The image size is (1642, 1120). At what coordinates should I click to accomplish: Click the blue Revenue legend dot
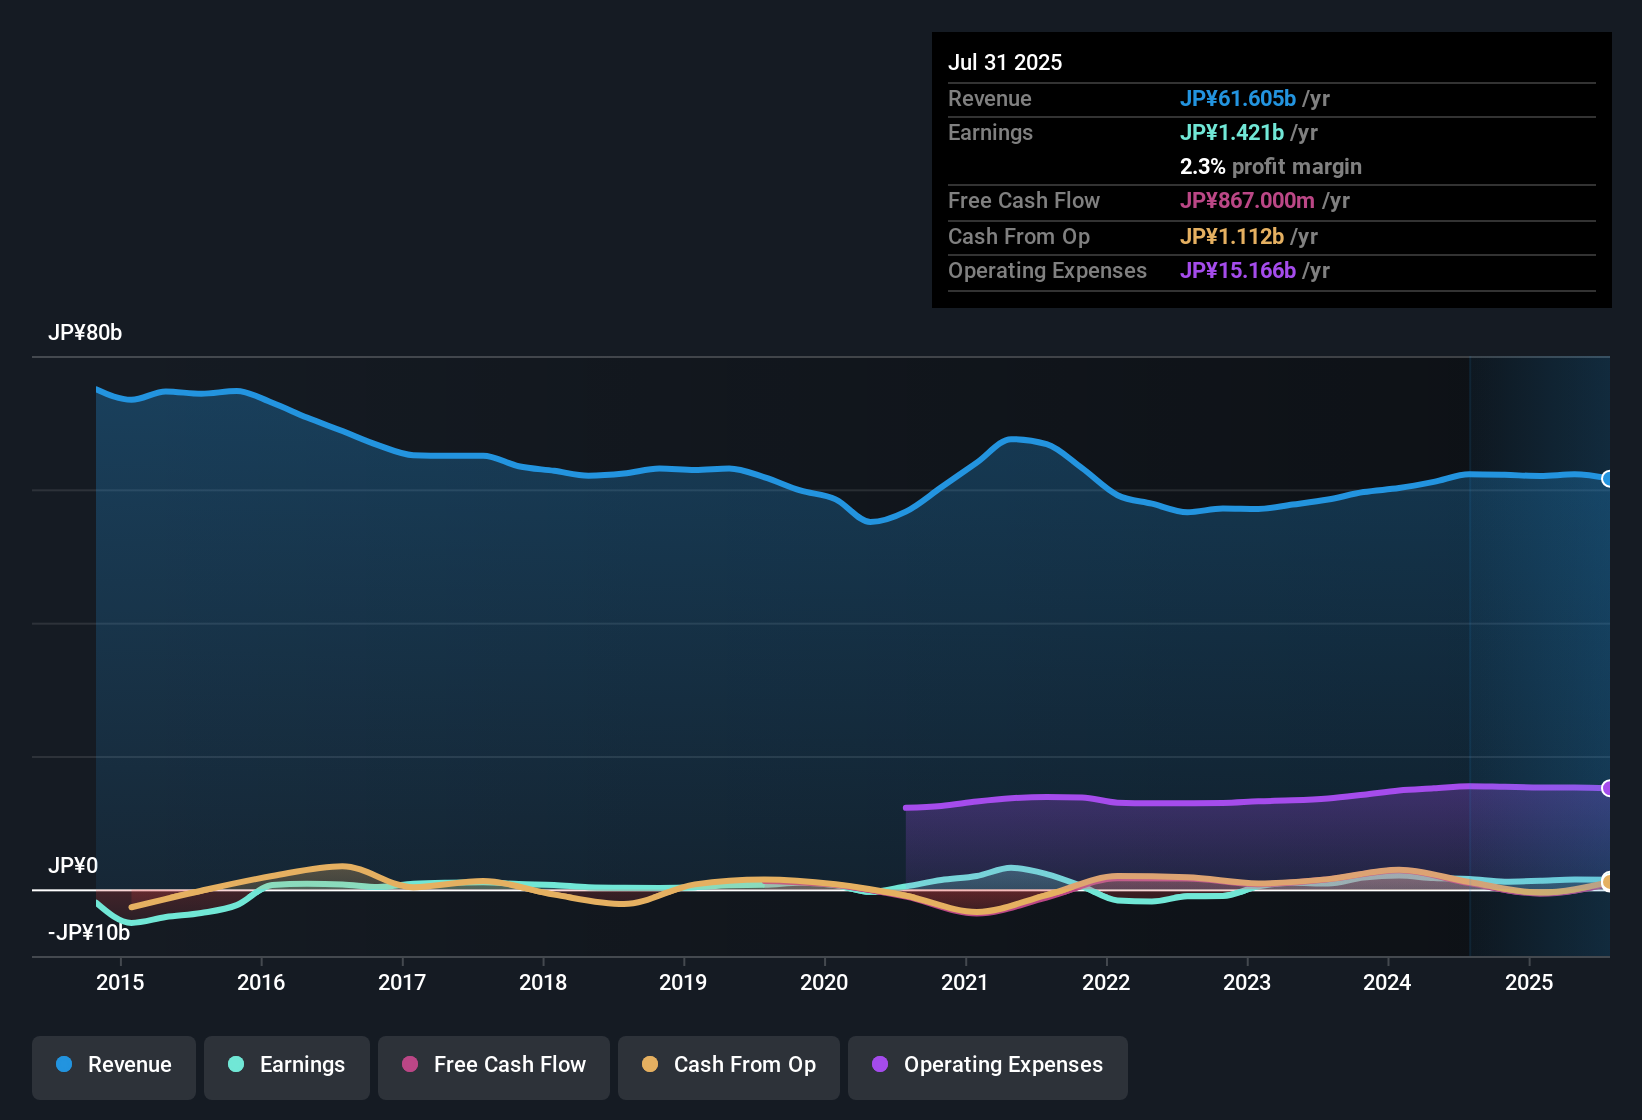click(x=64, y=1065)
